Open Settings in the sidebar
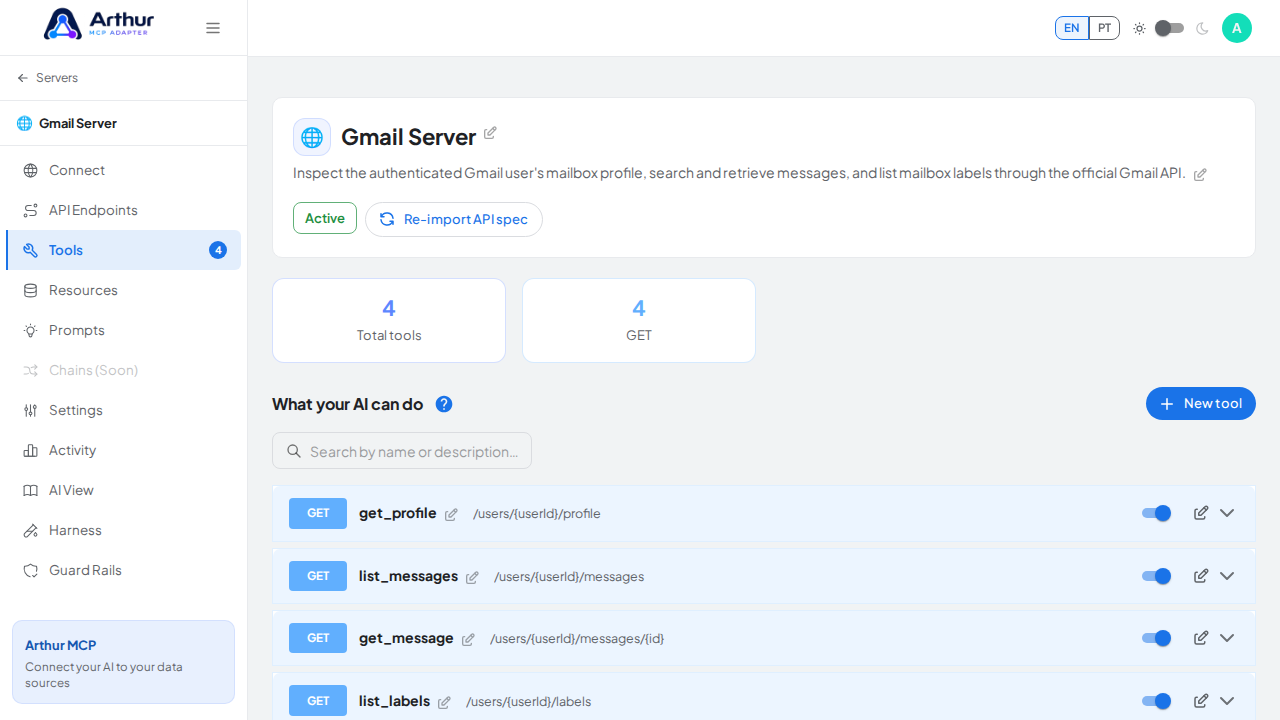 124,410
